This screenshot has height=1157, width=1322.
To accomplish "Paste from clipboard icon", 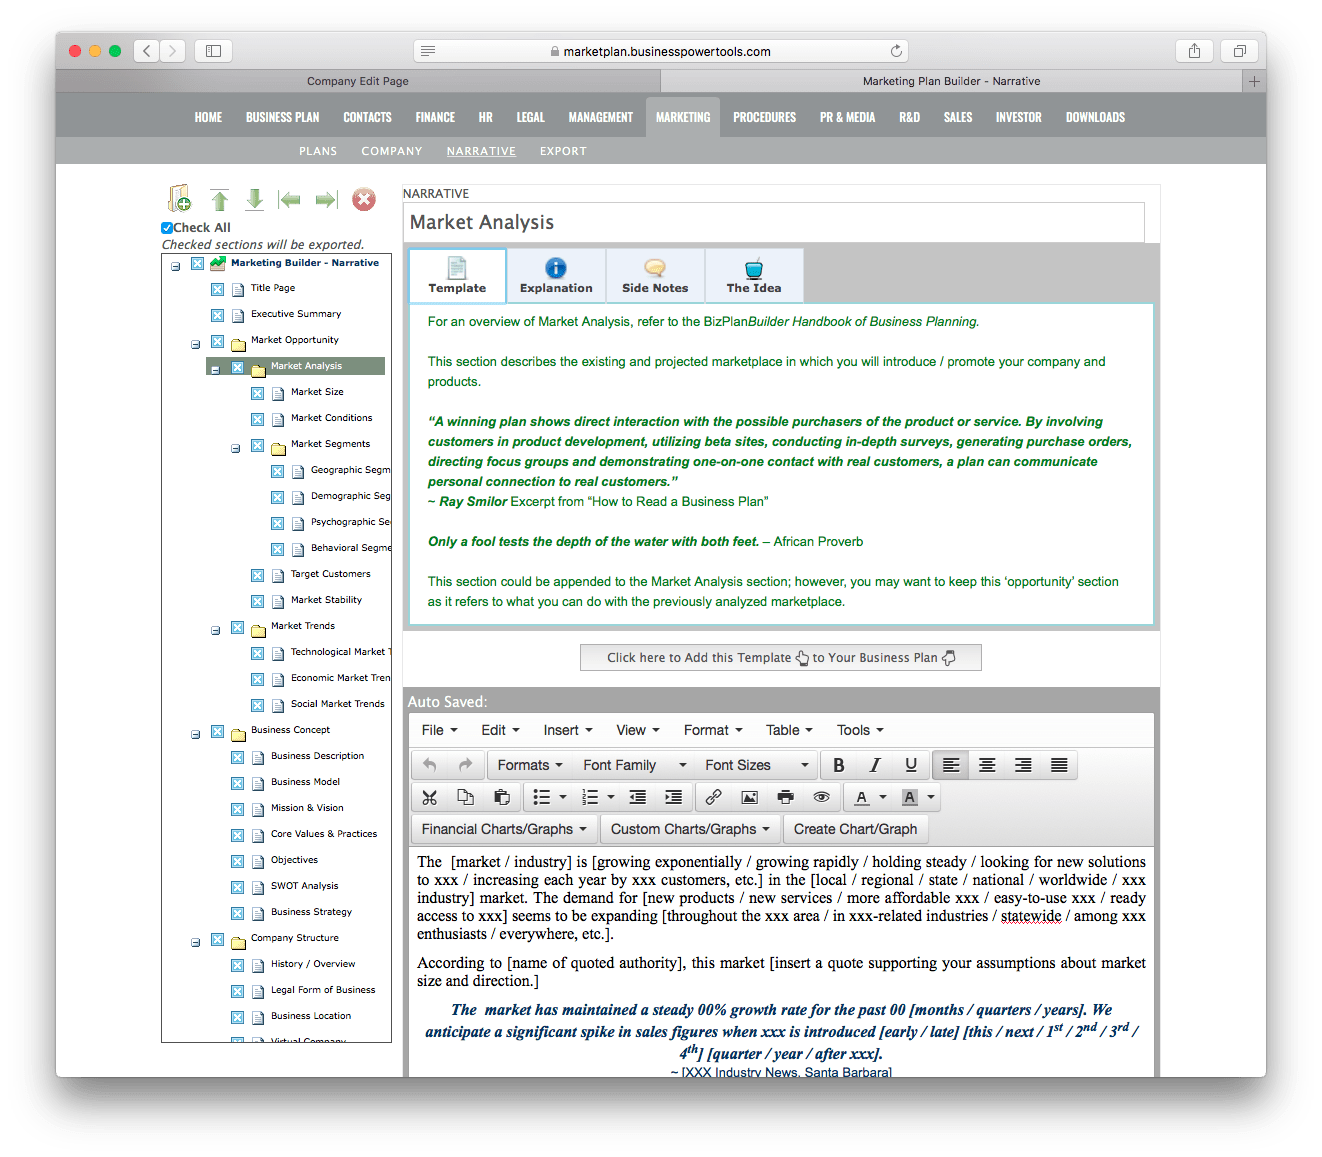I will pyautogui.click(x=502, y=797).
